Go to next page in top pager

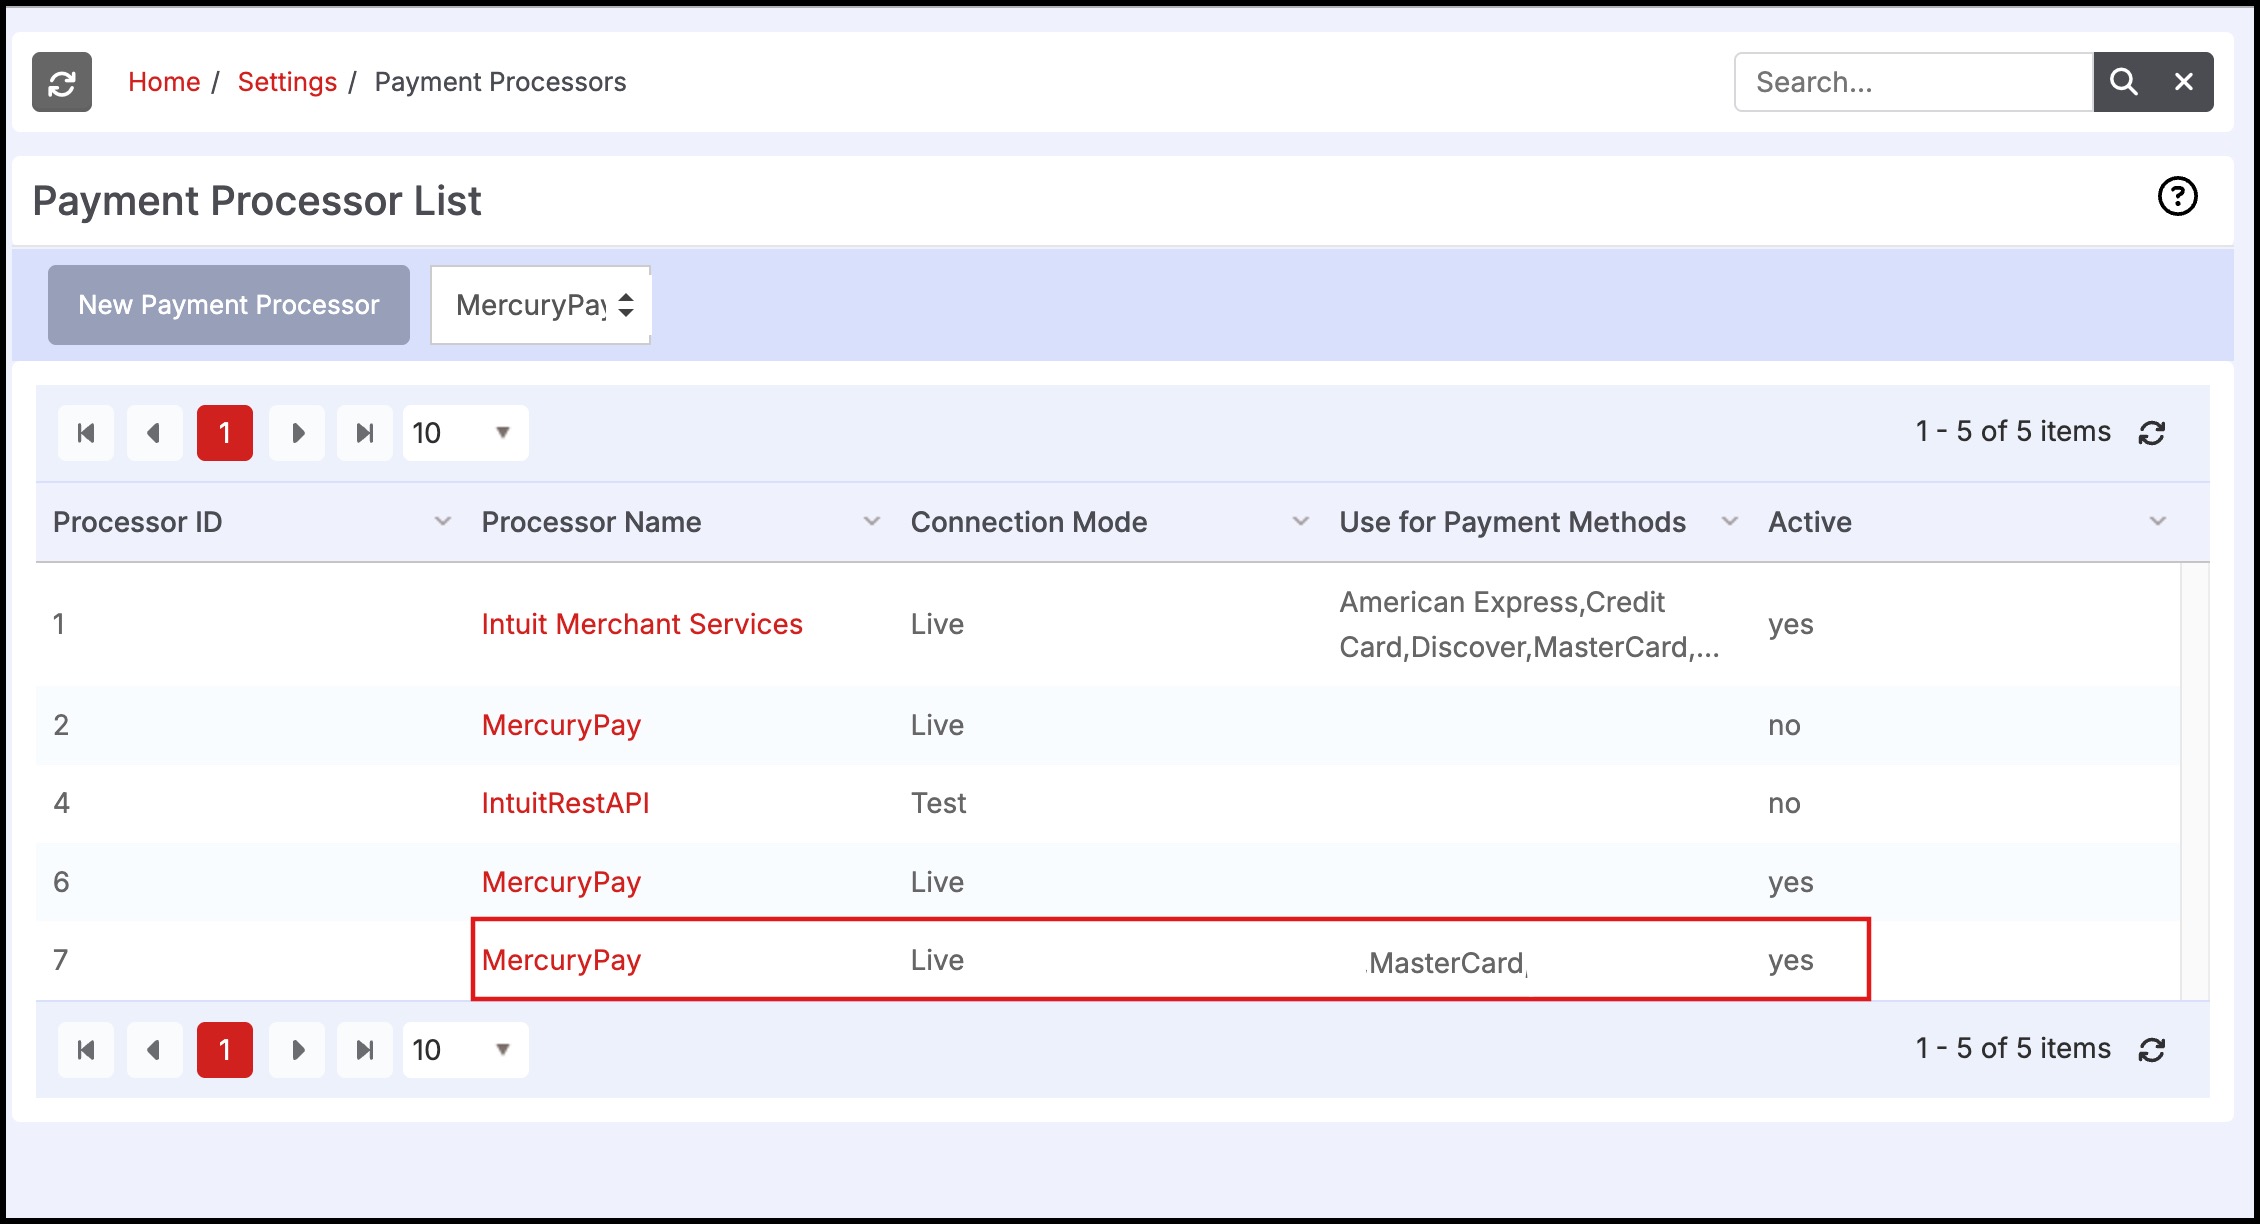[x=297, y=433]
